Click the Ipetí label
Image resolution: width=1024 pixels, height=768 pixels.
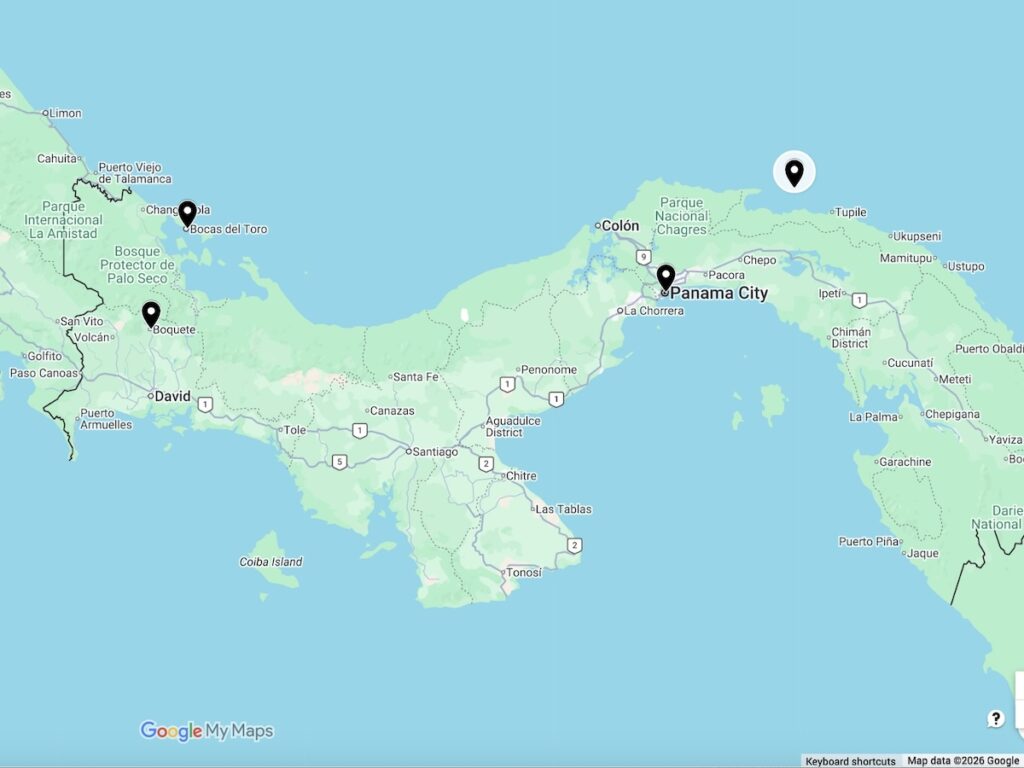click(x=830, y=293)
